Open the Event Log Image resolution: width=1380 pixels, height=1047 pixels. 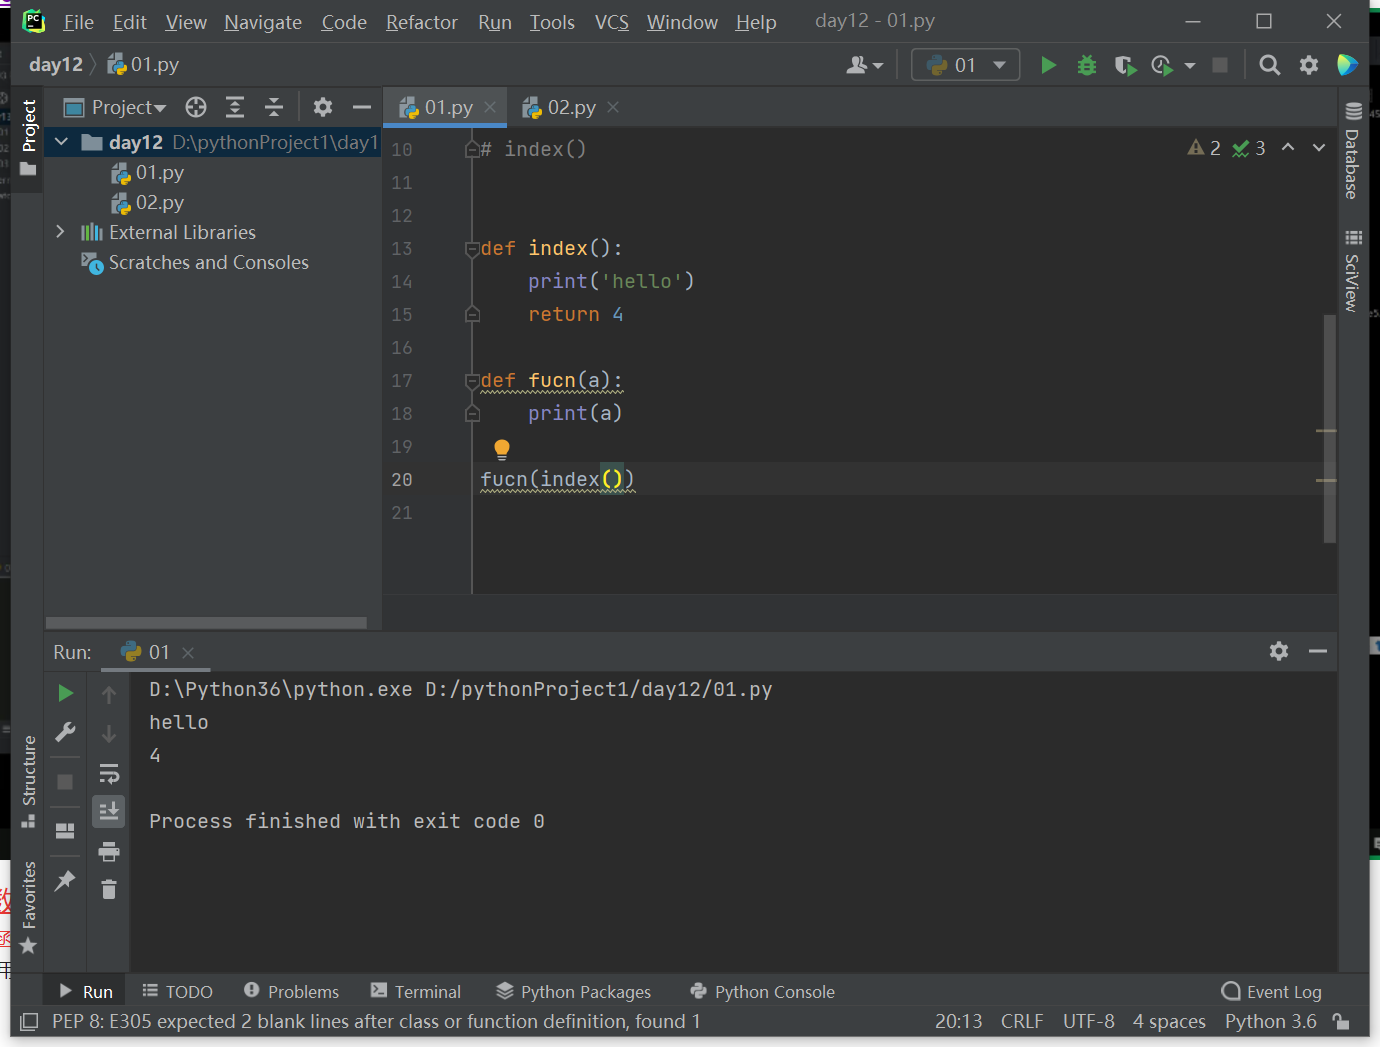coord(1272,991)
